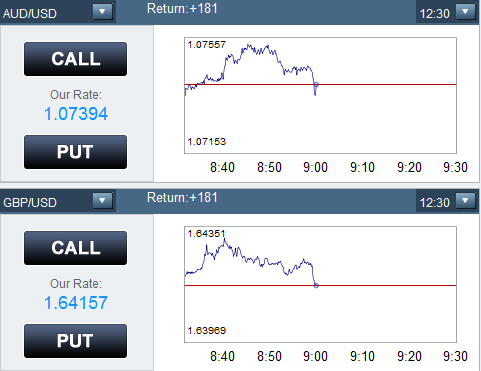This screenshot has height=371, width=481.
Task: Click the current price marker on GBP/USD chart
Action: [316, 286]
